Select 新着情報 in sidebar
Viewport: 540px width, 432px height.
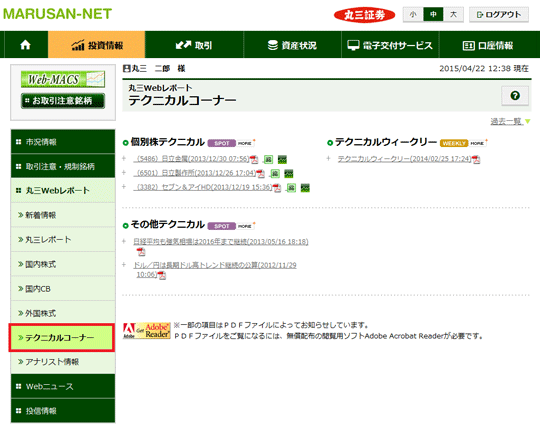point(63,215)
